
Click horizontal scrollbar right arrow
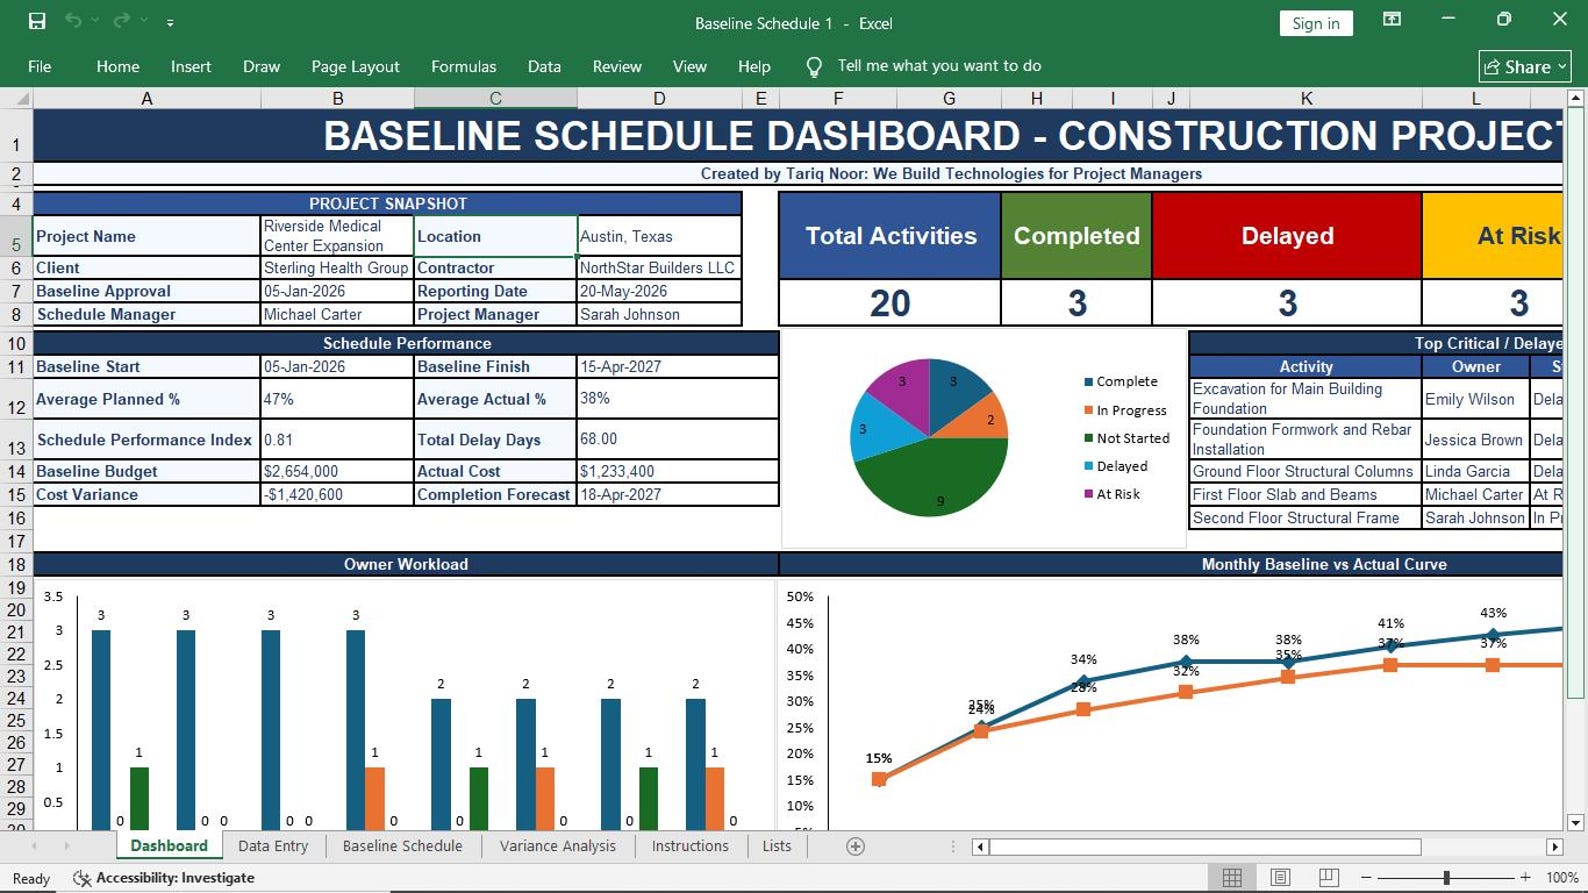click(x=1554, y=847)
